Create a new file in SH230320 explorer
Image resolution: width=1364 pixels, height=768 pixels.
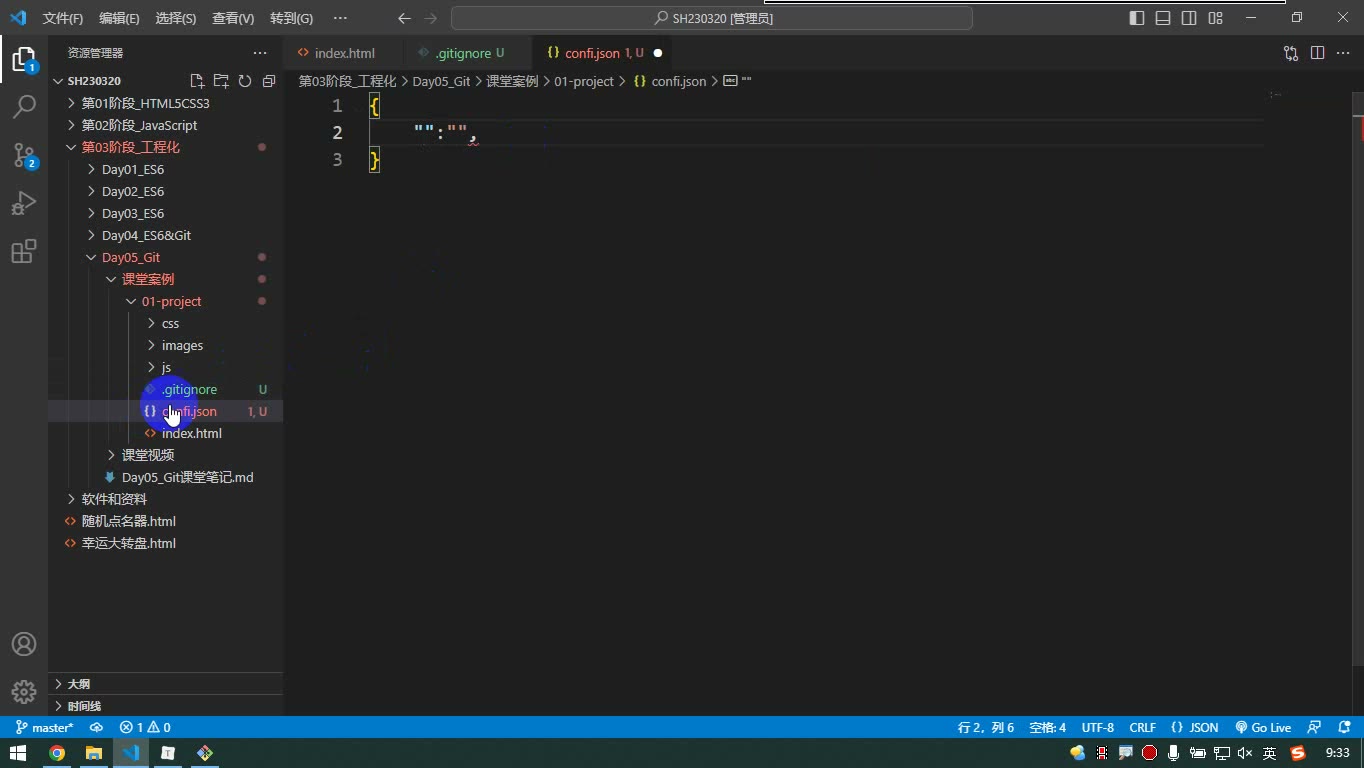(x=197, y=81)
